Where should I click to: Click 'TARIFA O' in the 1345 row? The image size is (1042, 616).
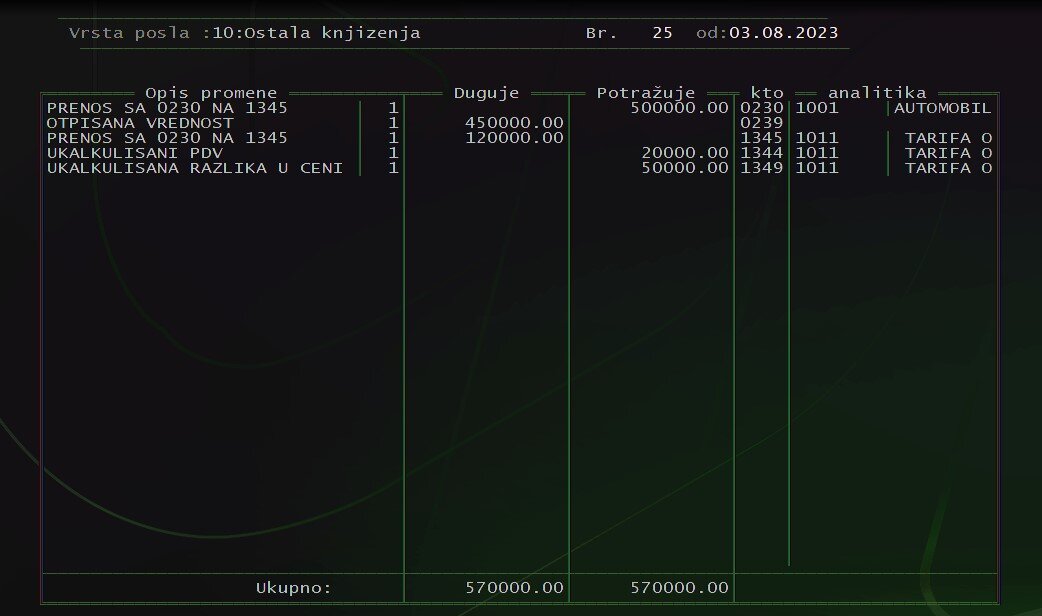click(x=948, y=138)
